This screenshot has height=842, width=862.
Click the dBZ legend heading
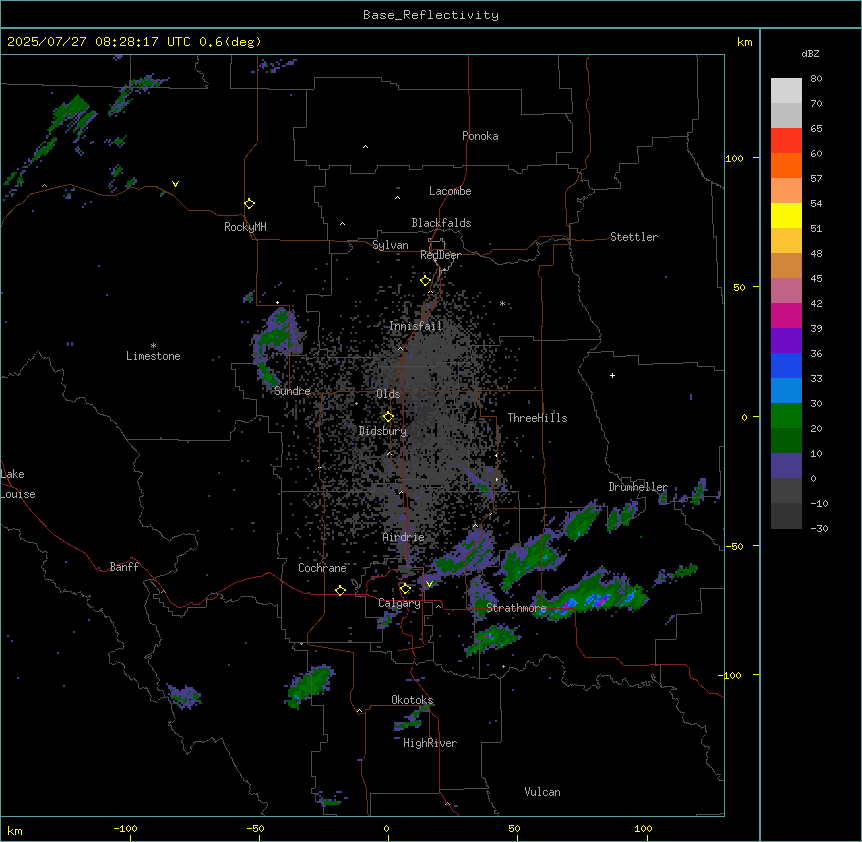[810, 53]
